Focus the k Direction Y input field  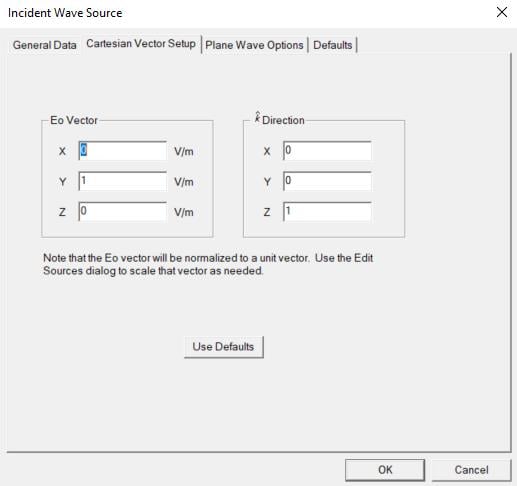(x=327, y=181)
